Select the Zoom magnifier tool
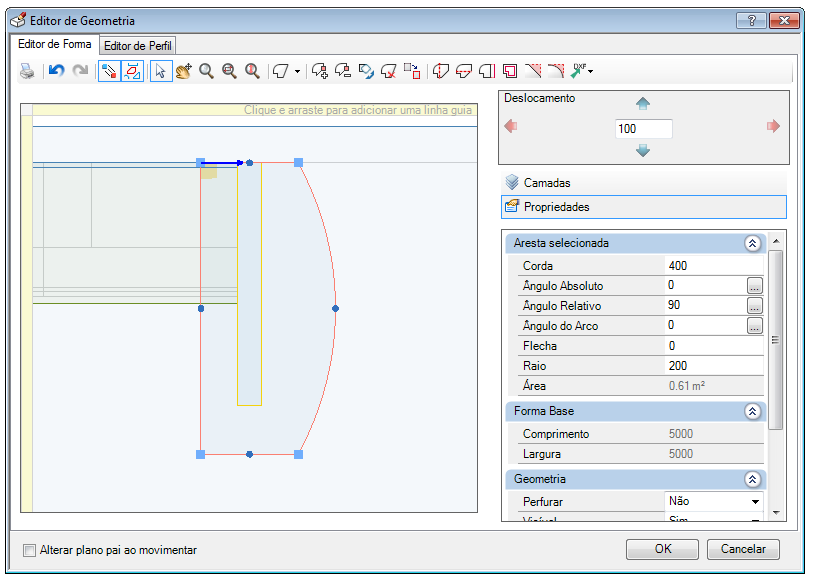This screenshot has width=814, height=578. coord(207,71)
